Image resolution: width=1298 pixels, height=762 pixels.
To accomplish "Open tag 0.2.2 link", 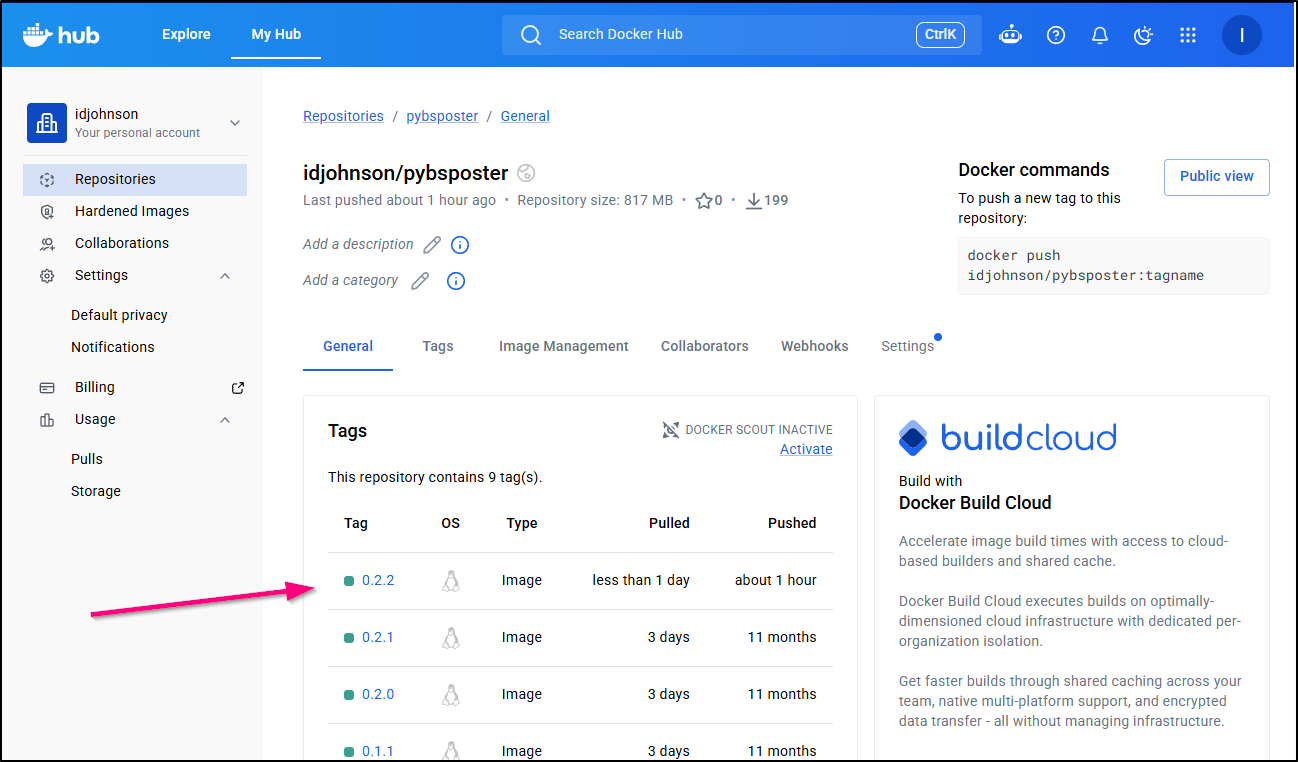I will pyautogui.click(x=378, y=580).
